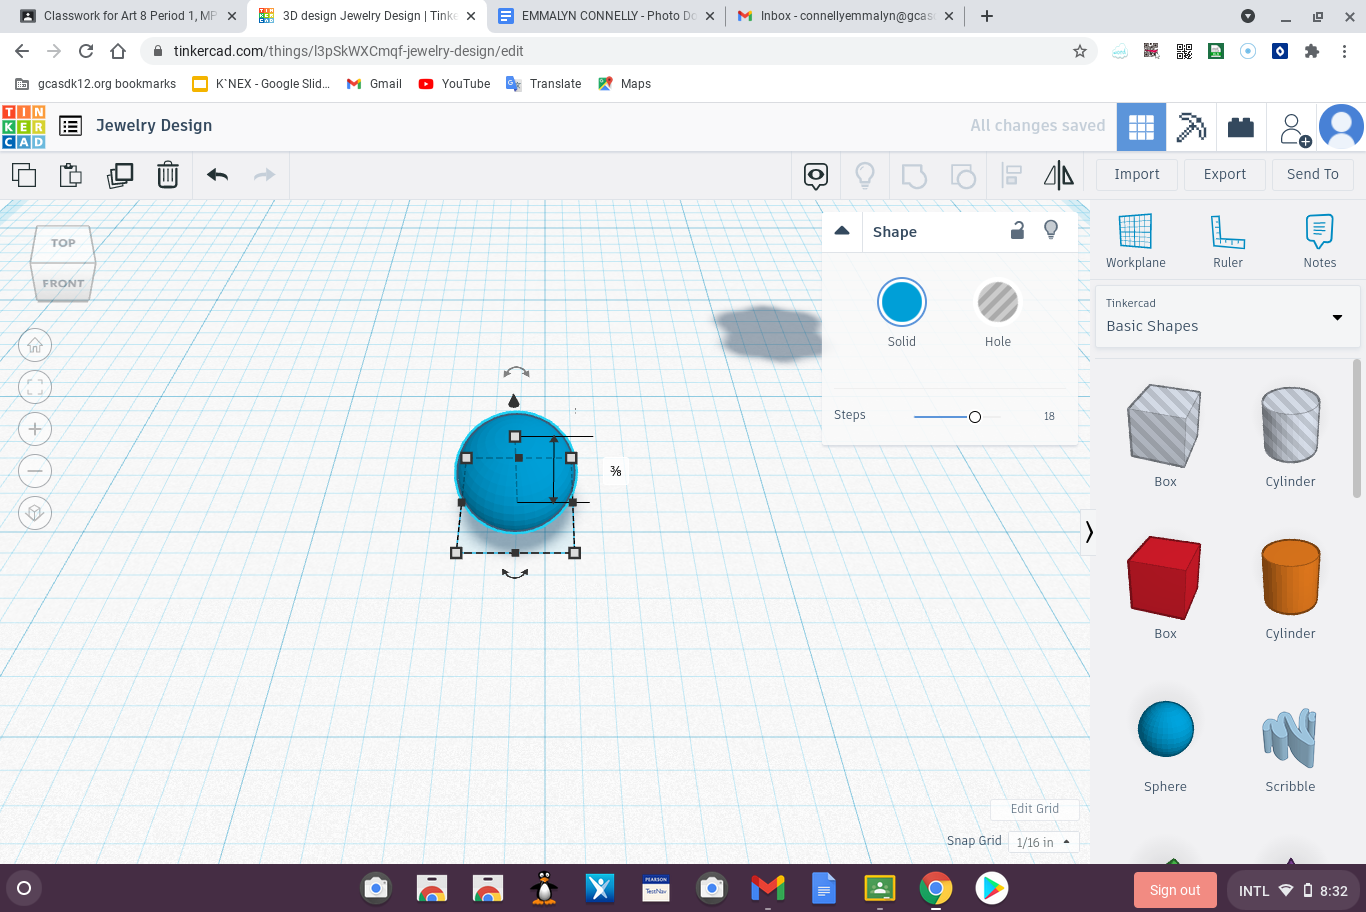1366x912 pixels.
Task: Select Solid mode in the Shape panel
Action: click(x=901, y=301)
